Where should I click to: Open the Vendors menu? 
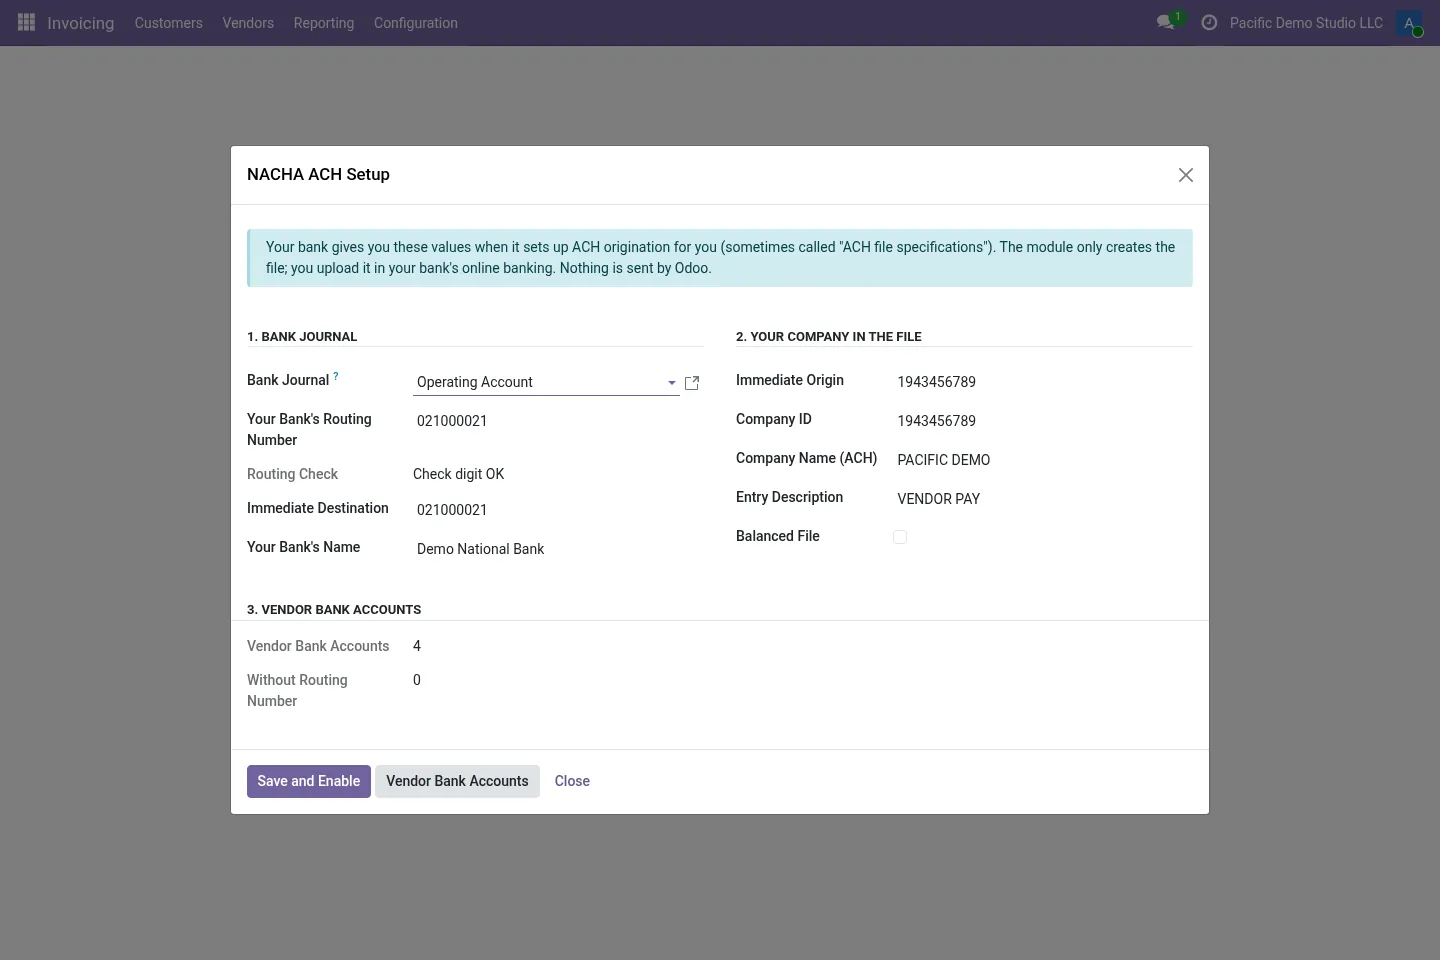click(x=248, y=23)
